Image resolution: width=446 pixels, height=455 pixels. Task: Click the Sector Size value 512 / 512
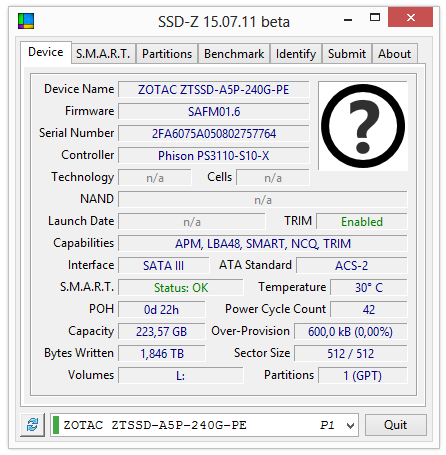tap(351, 354)
